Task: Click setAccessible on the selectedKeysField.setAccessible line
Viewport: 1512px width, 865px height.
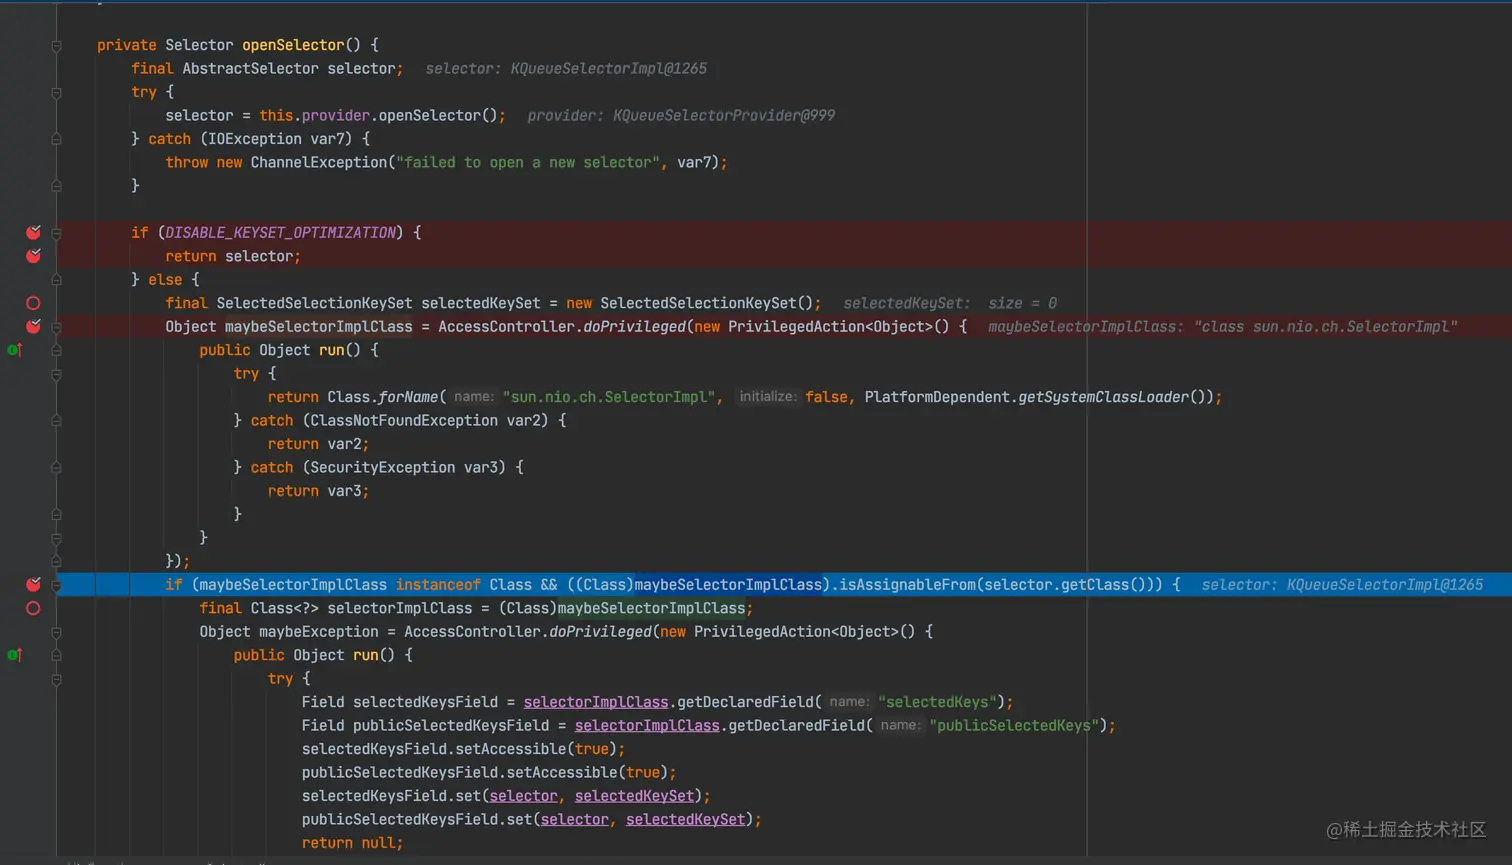Action: [511, 749]
